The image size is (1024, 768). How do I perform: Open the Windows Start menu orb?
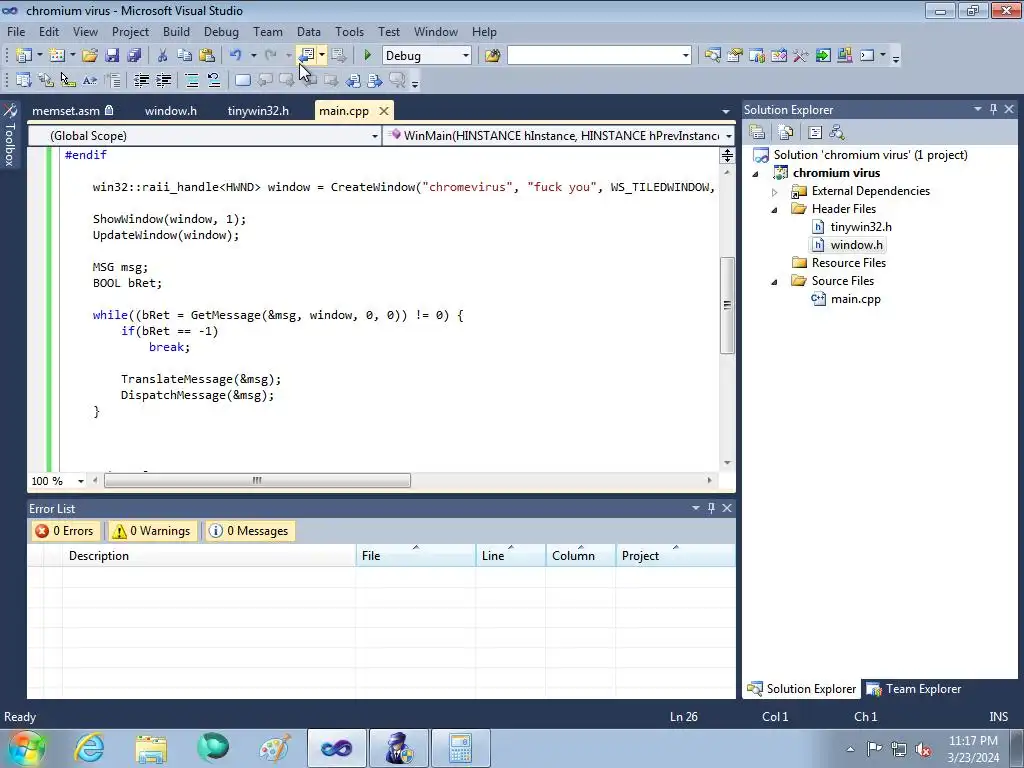tap(26, 748)
